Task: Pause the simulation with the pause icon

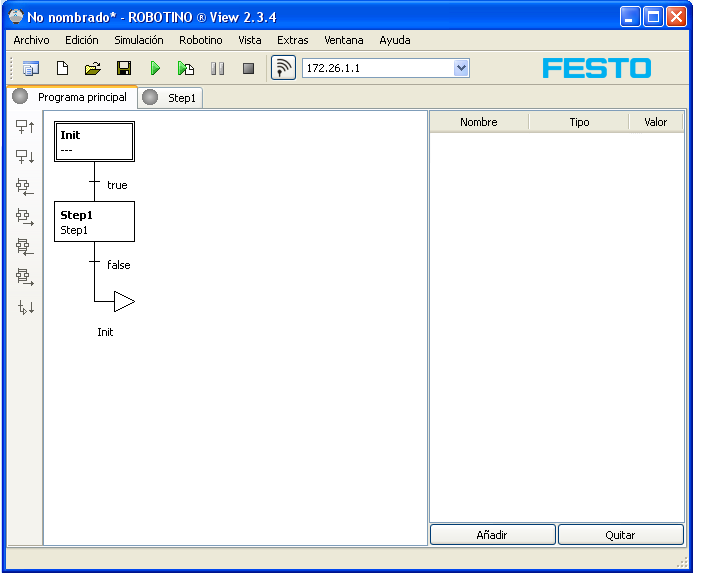Action: pos(217,68)
